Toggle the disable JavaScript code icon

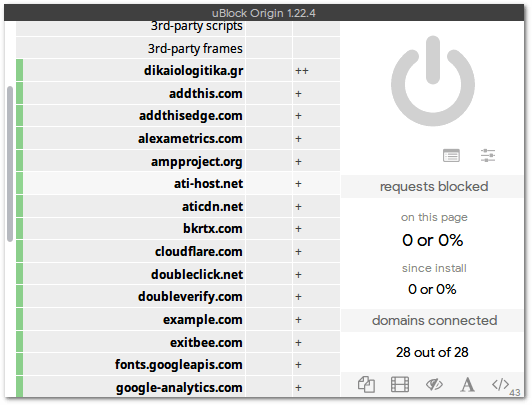coord(501,384)
